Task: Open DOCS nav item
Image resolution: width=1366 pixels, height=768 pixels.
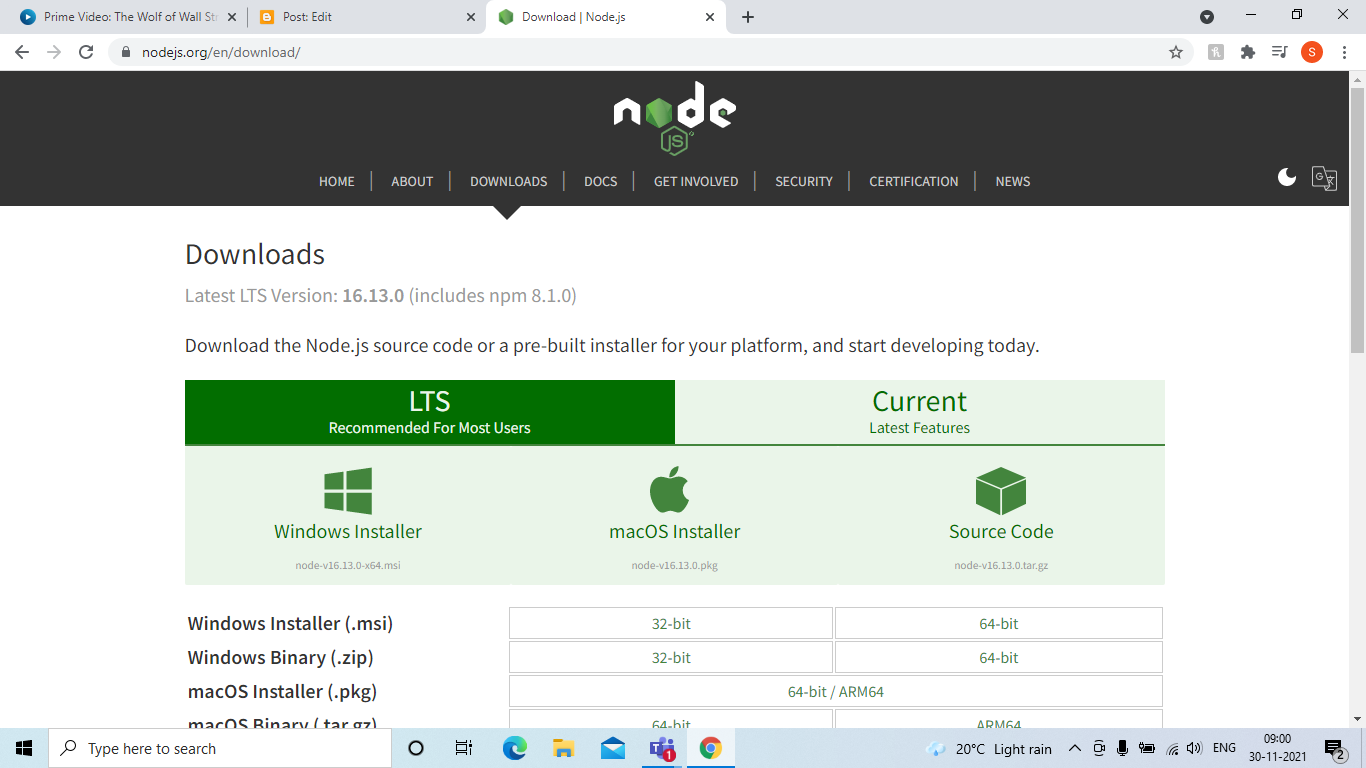Action: point(601,181)
